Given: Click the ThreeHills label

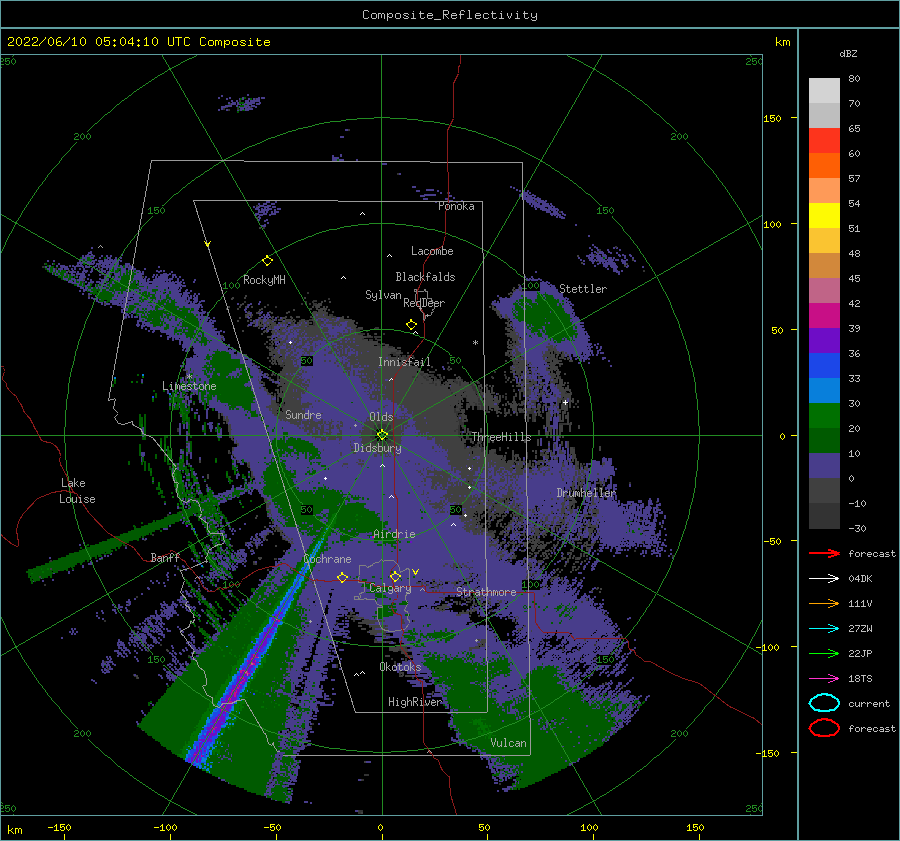Looking at the screenshot, I should pos(501,437).
